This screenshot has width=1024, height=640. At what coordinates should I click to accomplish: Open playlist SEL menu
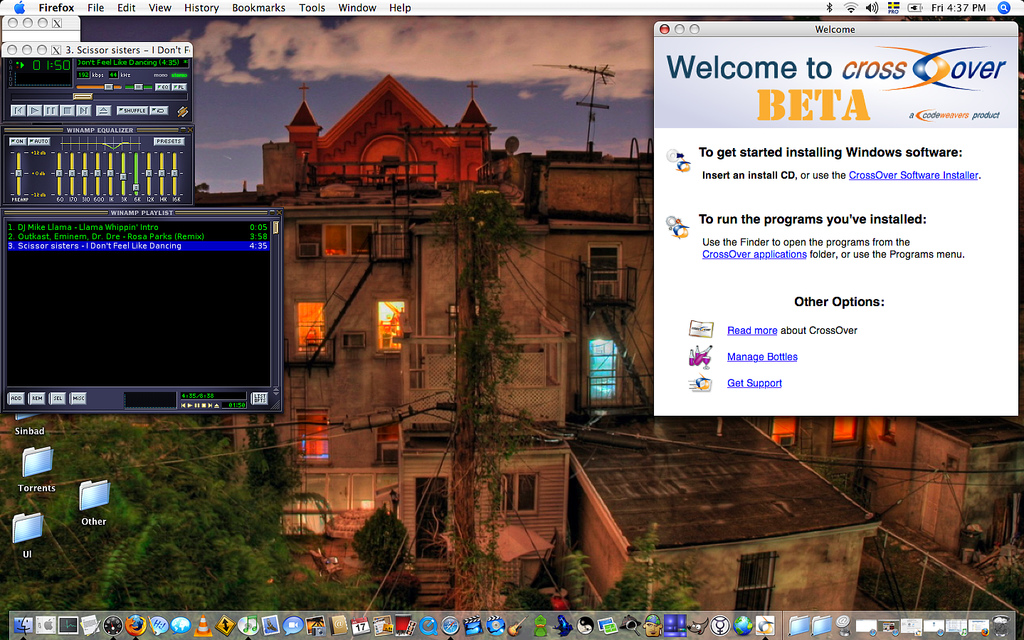coord(57,398)
